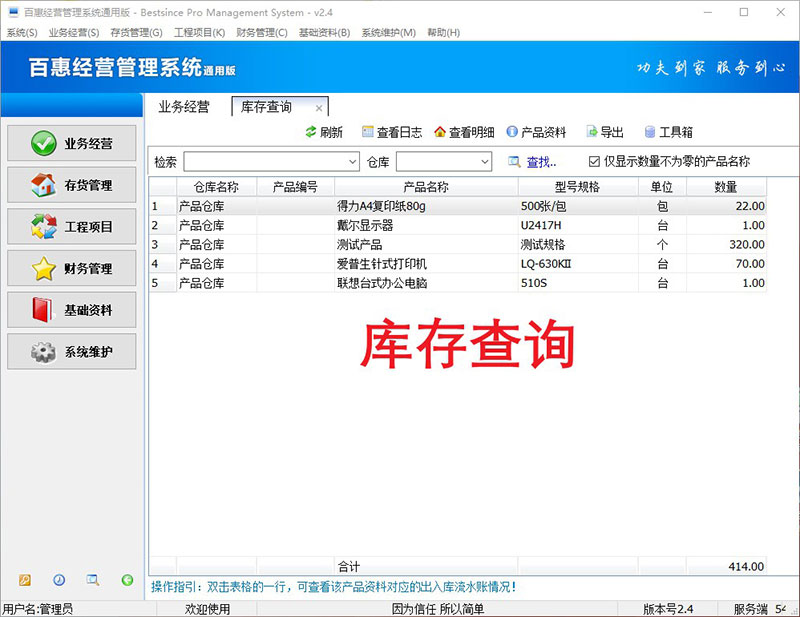Image resolution: width=800 pixels, height=617 pixels.
Task: Open the 系统(S) menu
Action: pos(22,33)
